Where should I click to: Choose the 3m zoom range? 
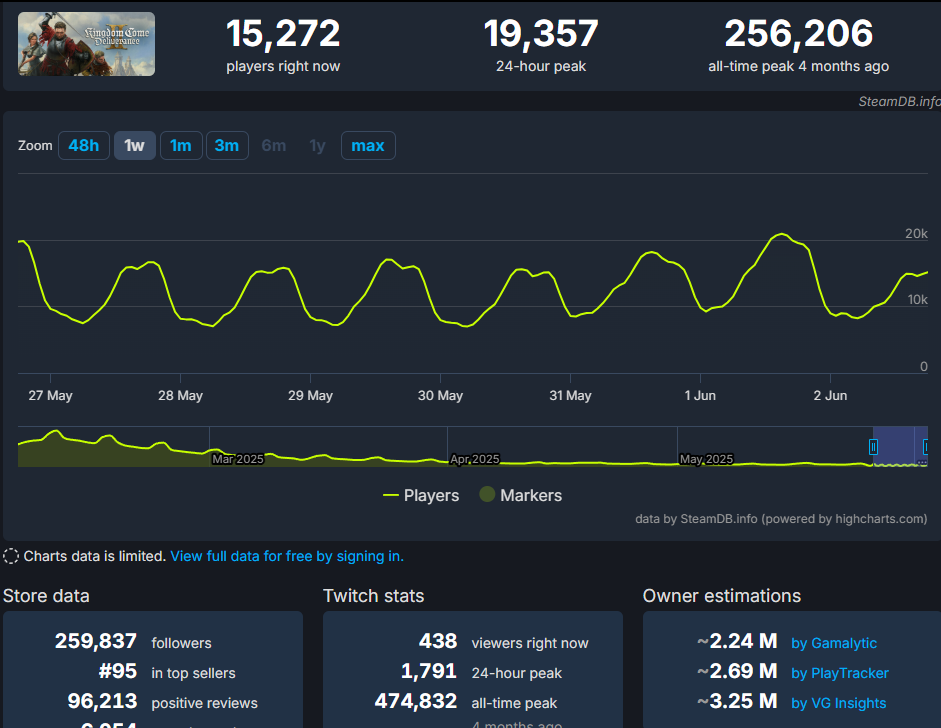pyautogui.click(x=227, y=145)
